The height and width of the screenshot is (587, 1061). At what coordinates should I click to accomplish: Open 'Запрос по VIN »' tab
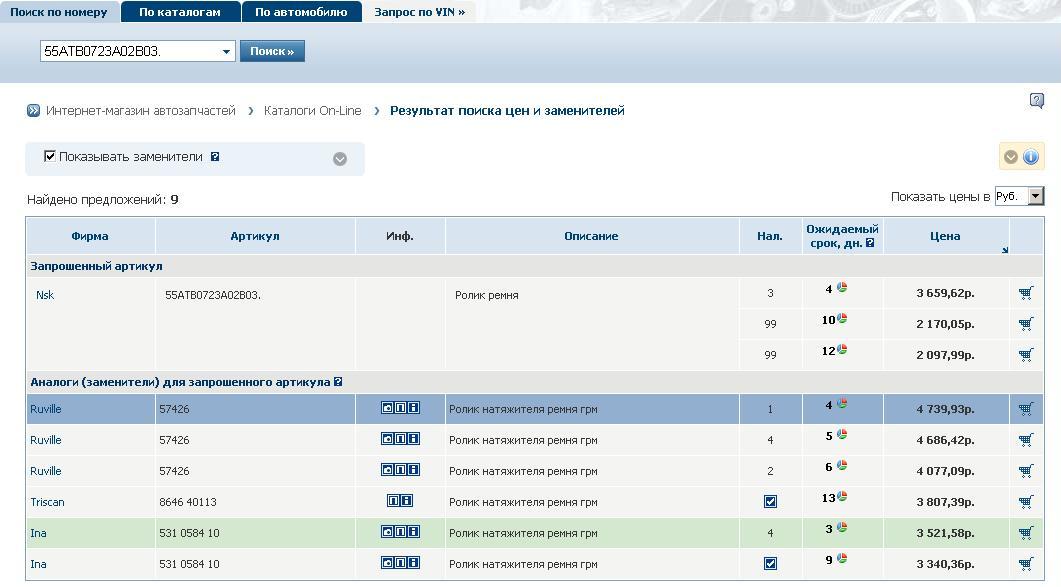point(420,12)
